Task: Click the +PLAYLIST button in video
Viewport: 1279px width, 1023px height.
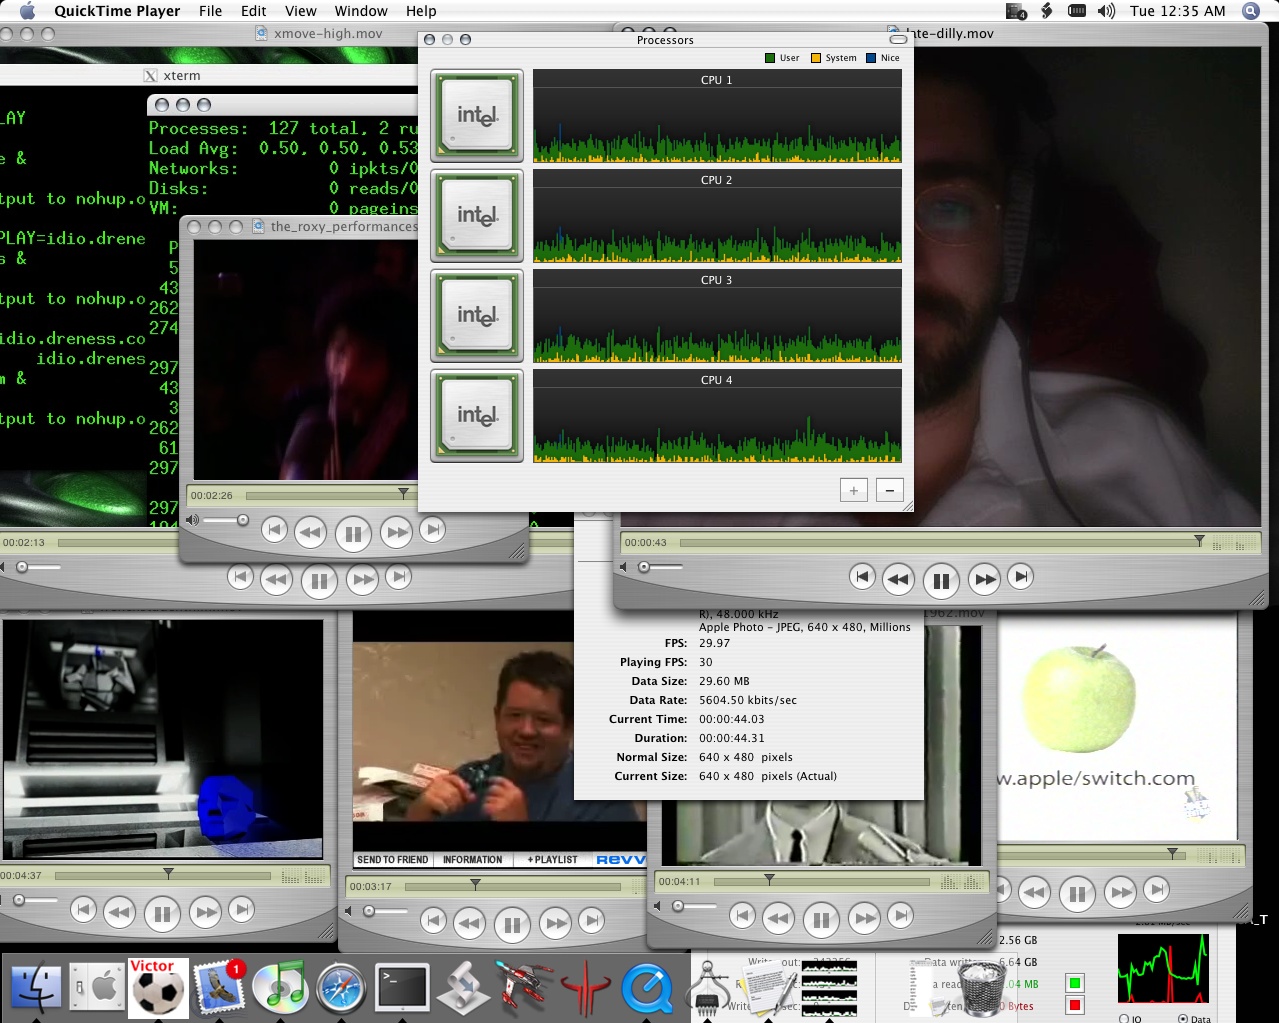Action: [x=553, y=860]
